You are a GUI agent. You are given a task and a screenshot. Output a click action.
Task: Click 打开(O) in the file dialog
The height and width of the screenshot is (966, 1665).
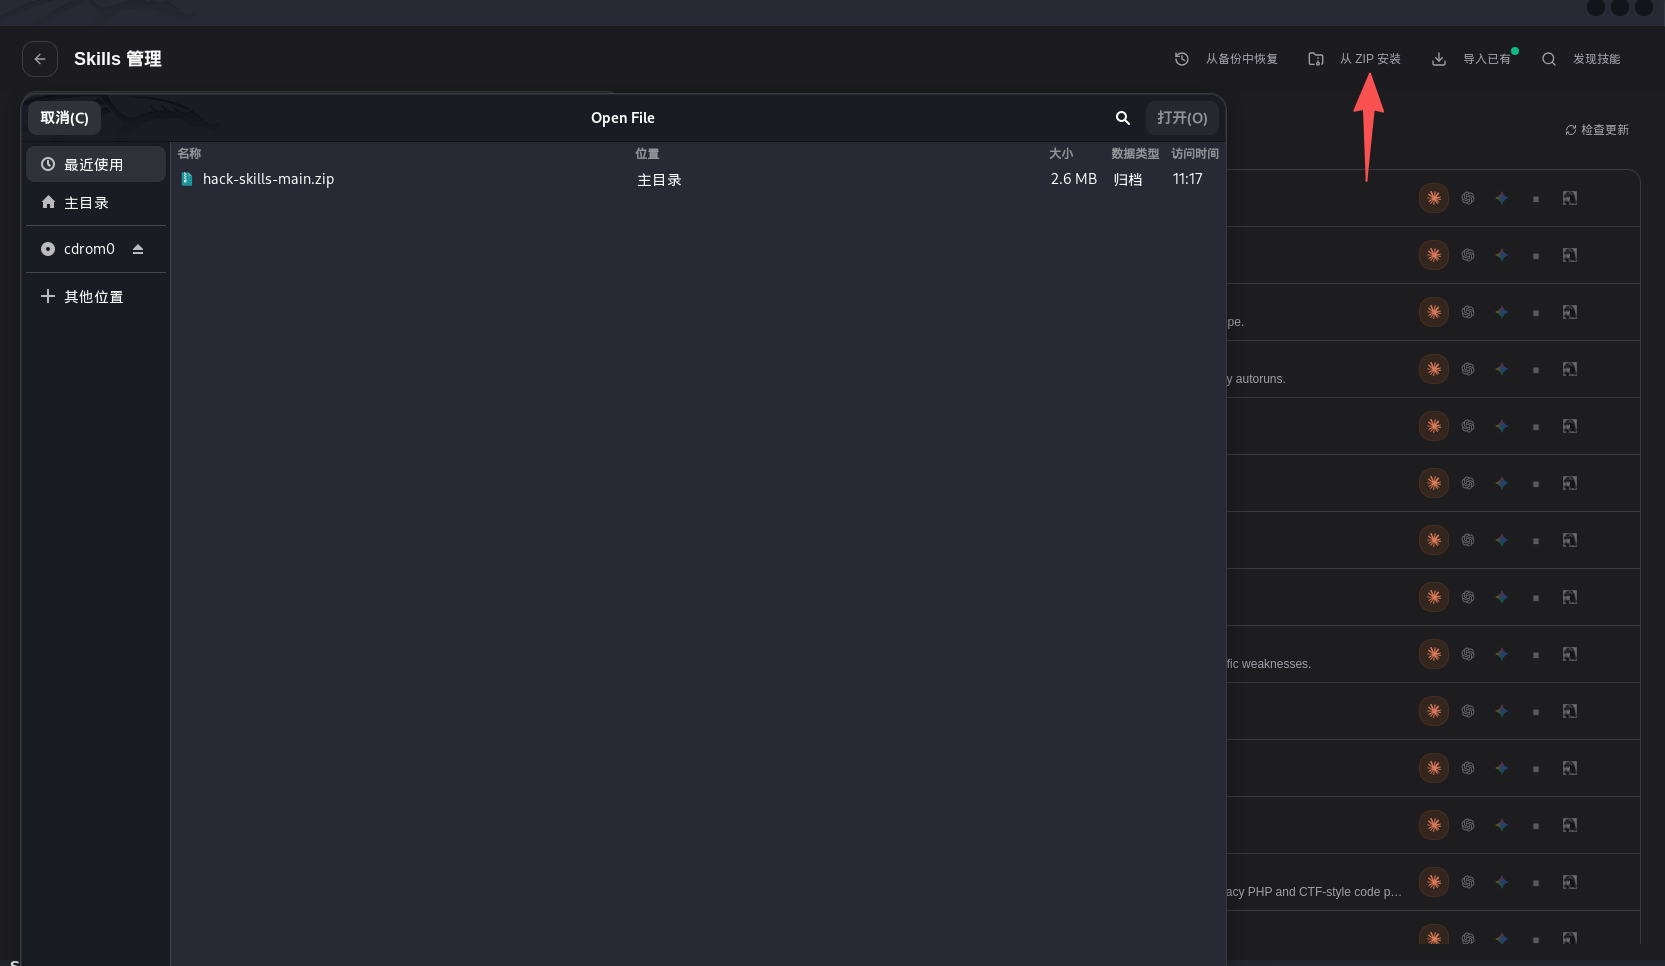click(1182, 118)
